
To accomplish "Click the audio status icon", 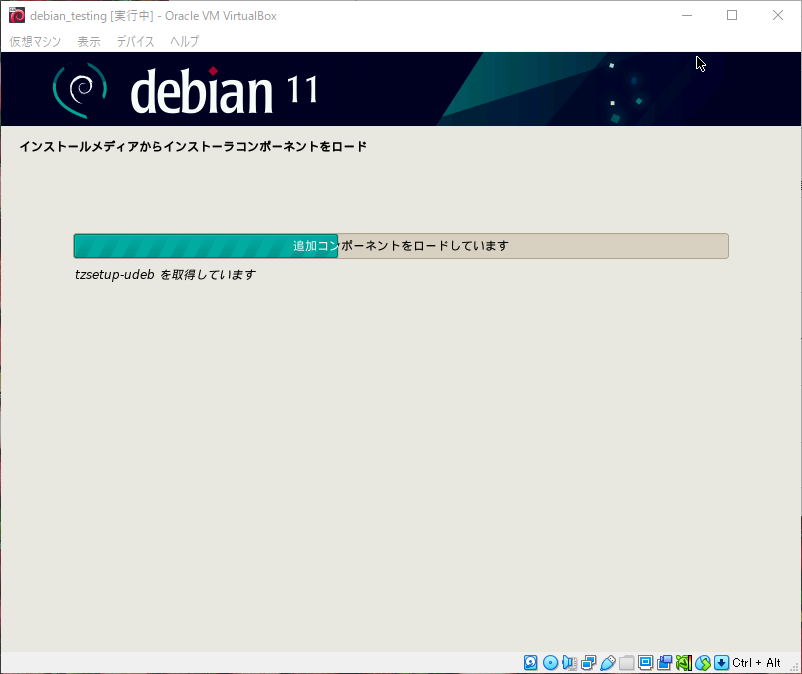I will click(569, 663).
